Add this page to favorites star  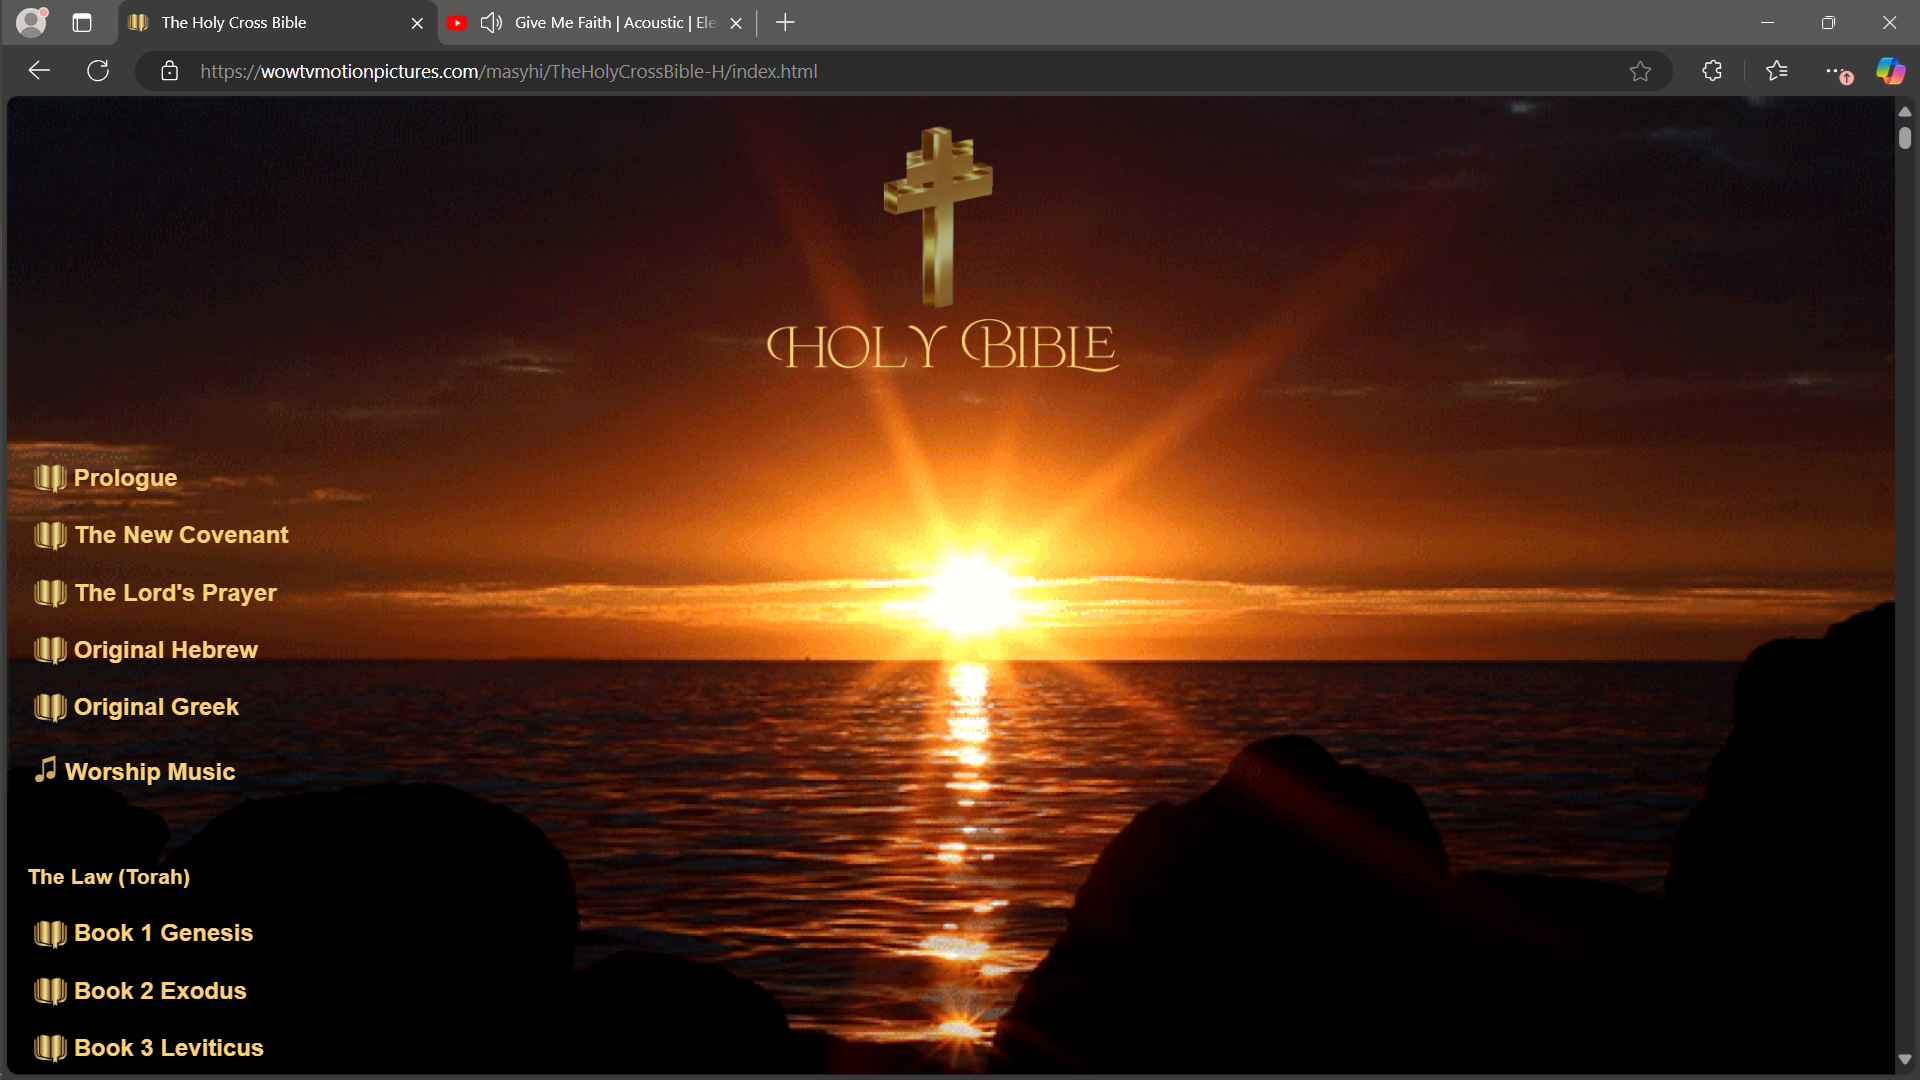pyautogui.click(x=1640, y=71)
